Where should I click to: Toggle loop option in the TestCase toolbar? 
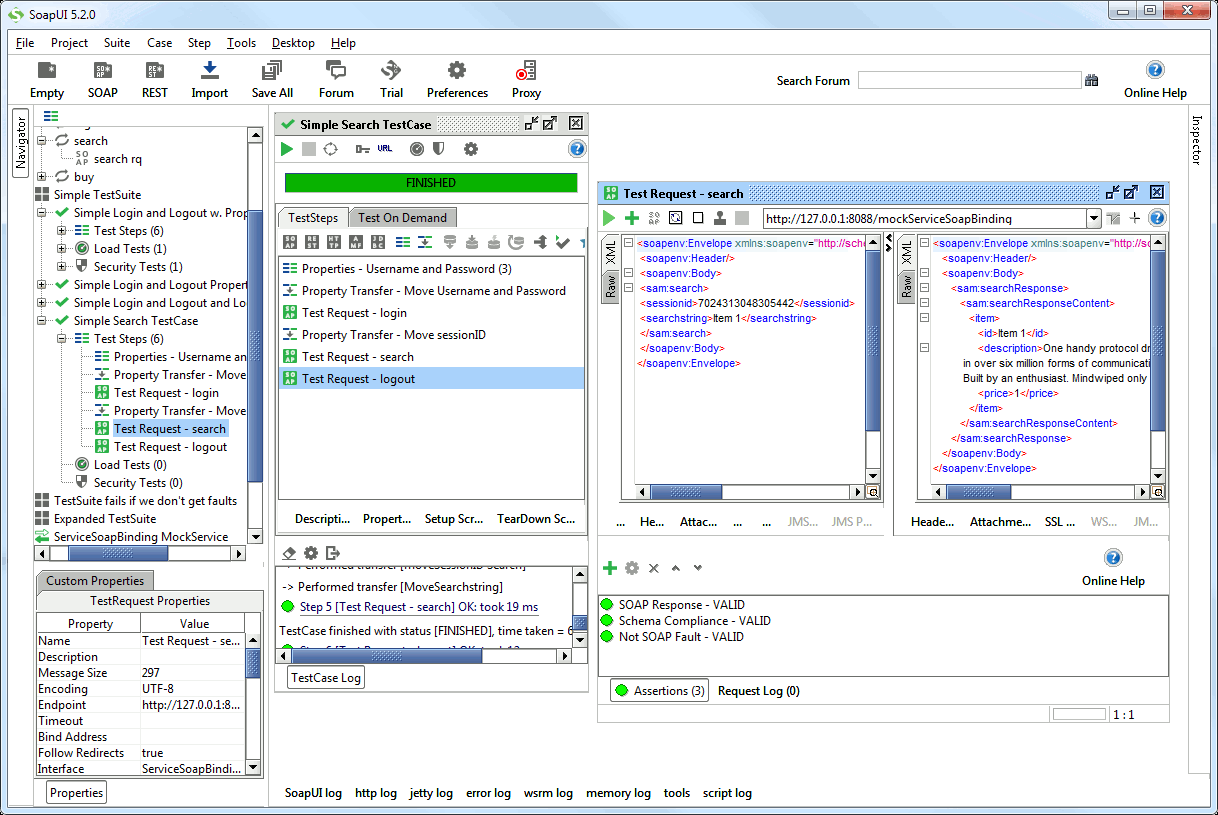(331, 149)
